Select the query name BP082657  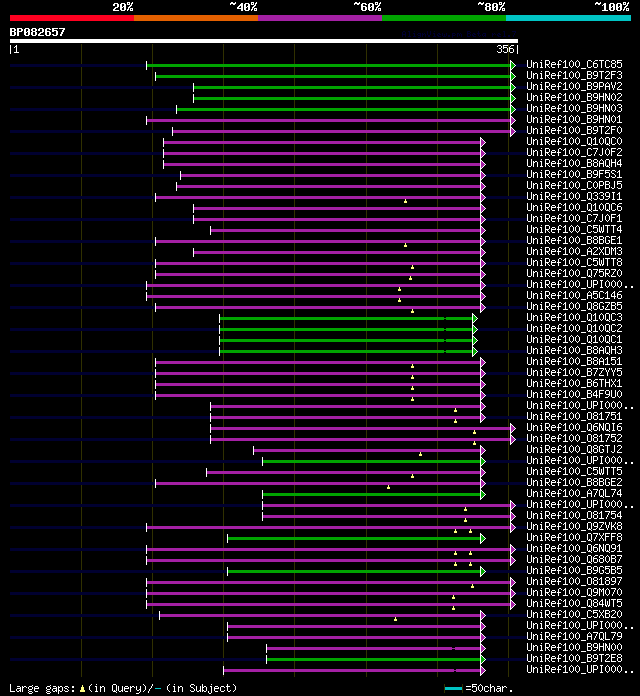tap(37, 32)
